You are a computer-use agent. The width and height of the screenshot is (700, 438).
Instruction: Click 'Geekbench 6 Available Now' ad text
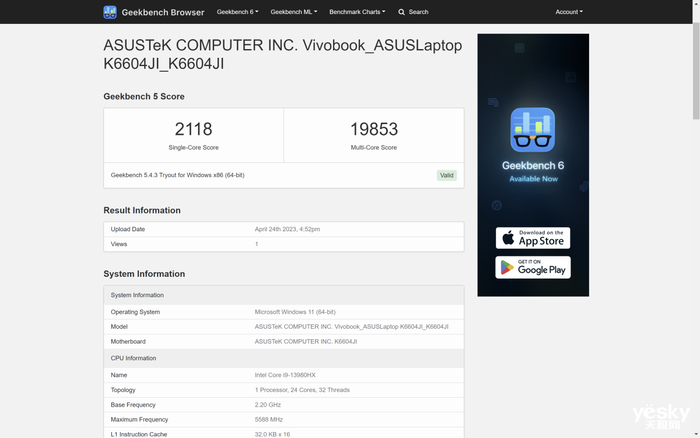click(533, 171)
